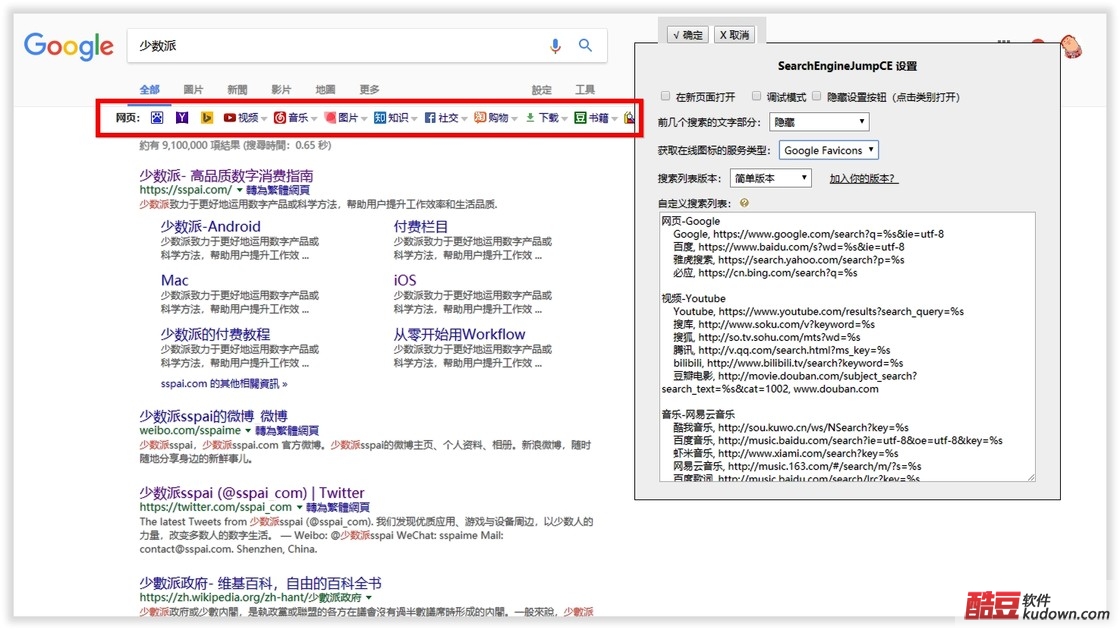Expand the 书籍 category dropdown arrow
Viewport: 1120px width, 630px height.
coord(614,119)
